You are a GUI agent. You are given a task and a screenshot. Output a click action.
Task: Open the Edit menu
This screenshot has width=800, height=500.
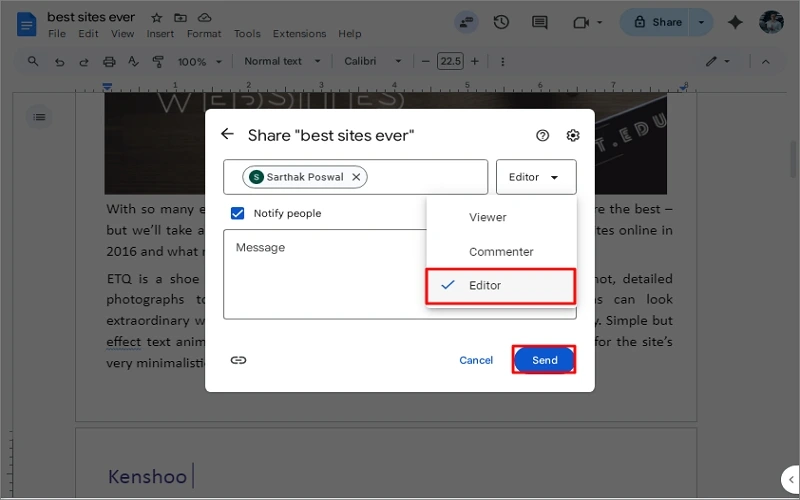[88, 34]
